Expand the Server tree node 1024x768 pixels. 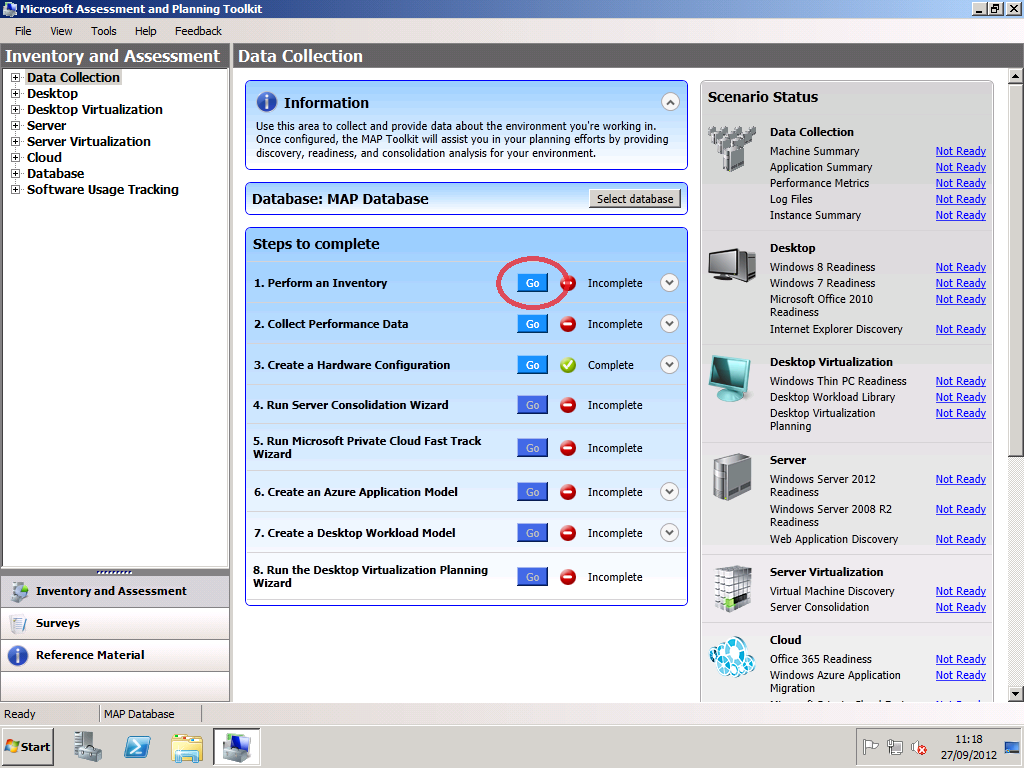pos(16,125)
